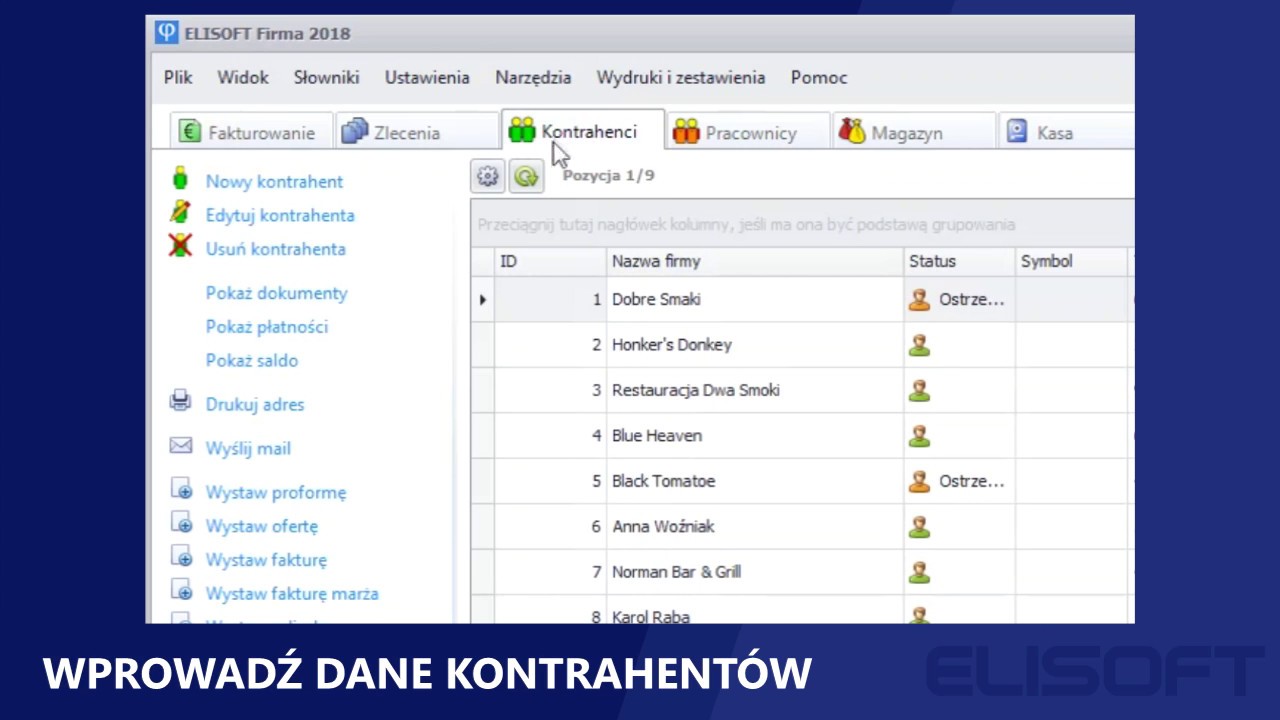Click the Usuń kontrahenta link
The image size is (1280, 720).
pyautogui.click(x=276, y=249)
